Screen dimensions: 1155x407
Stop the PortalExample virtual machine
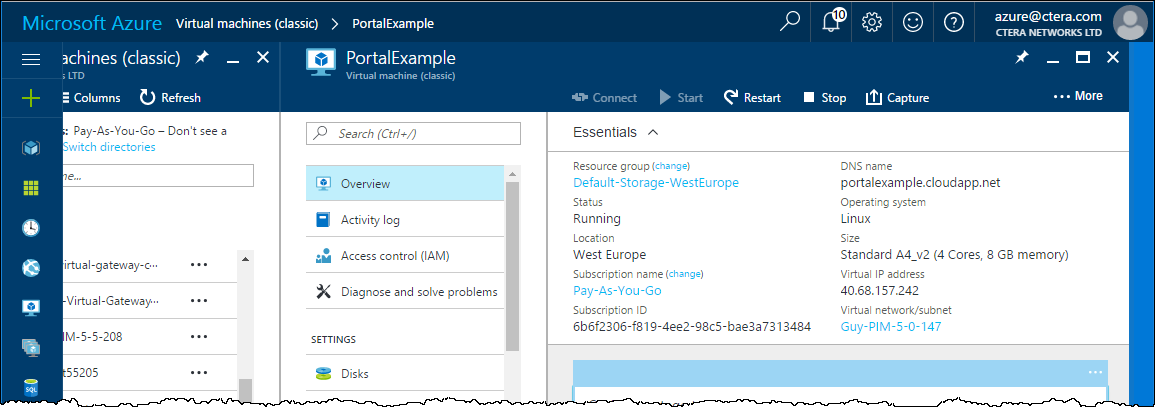[824, 97]
